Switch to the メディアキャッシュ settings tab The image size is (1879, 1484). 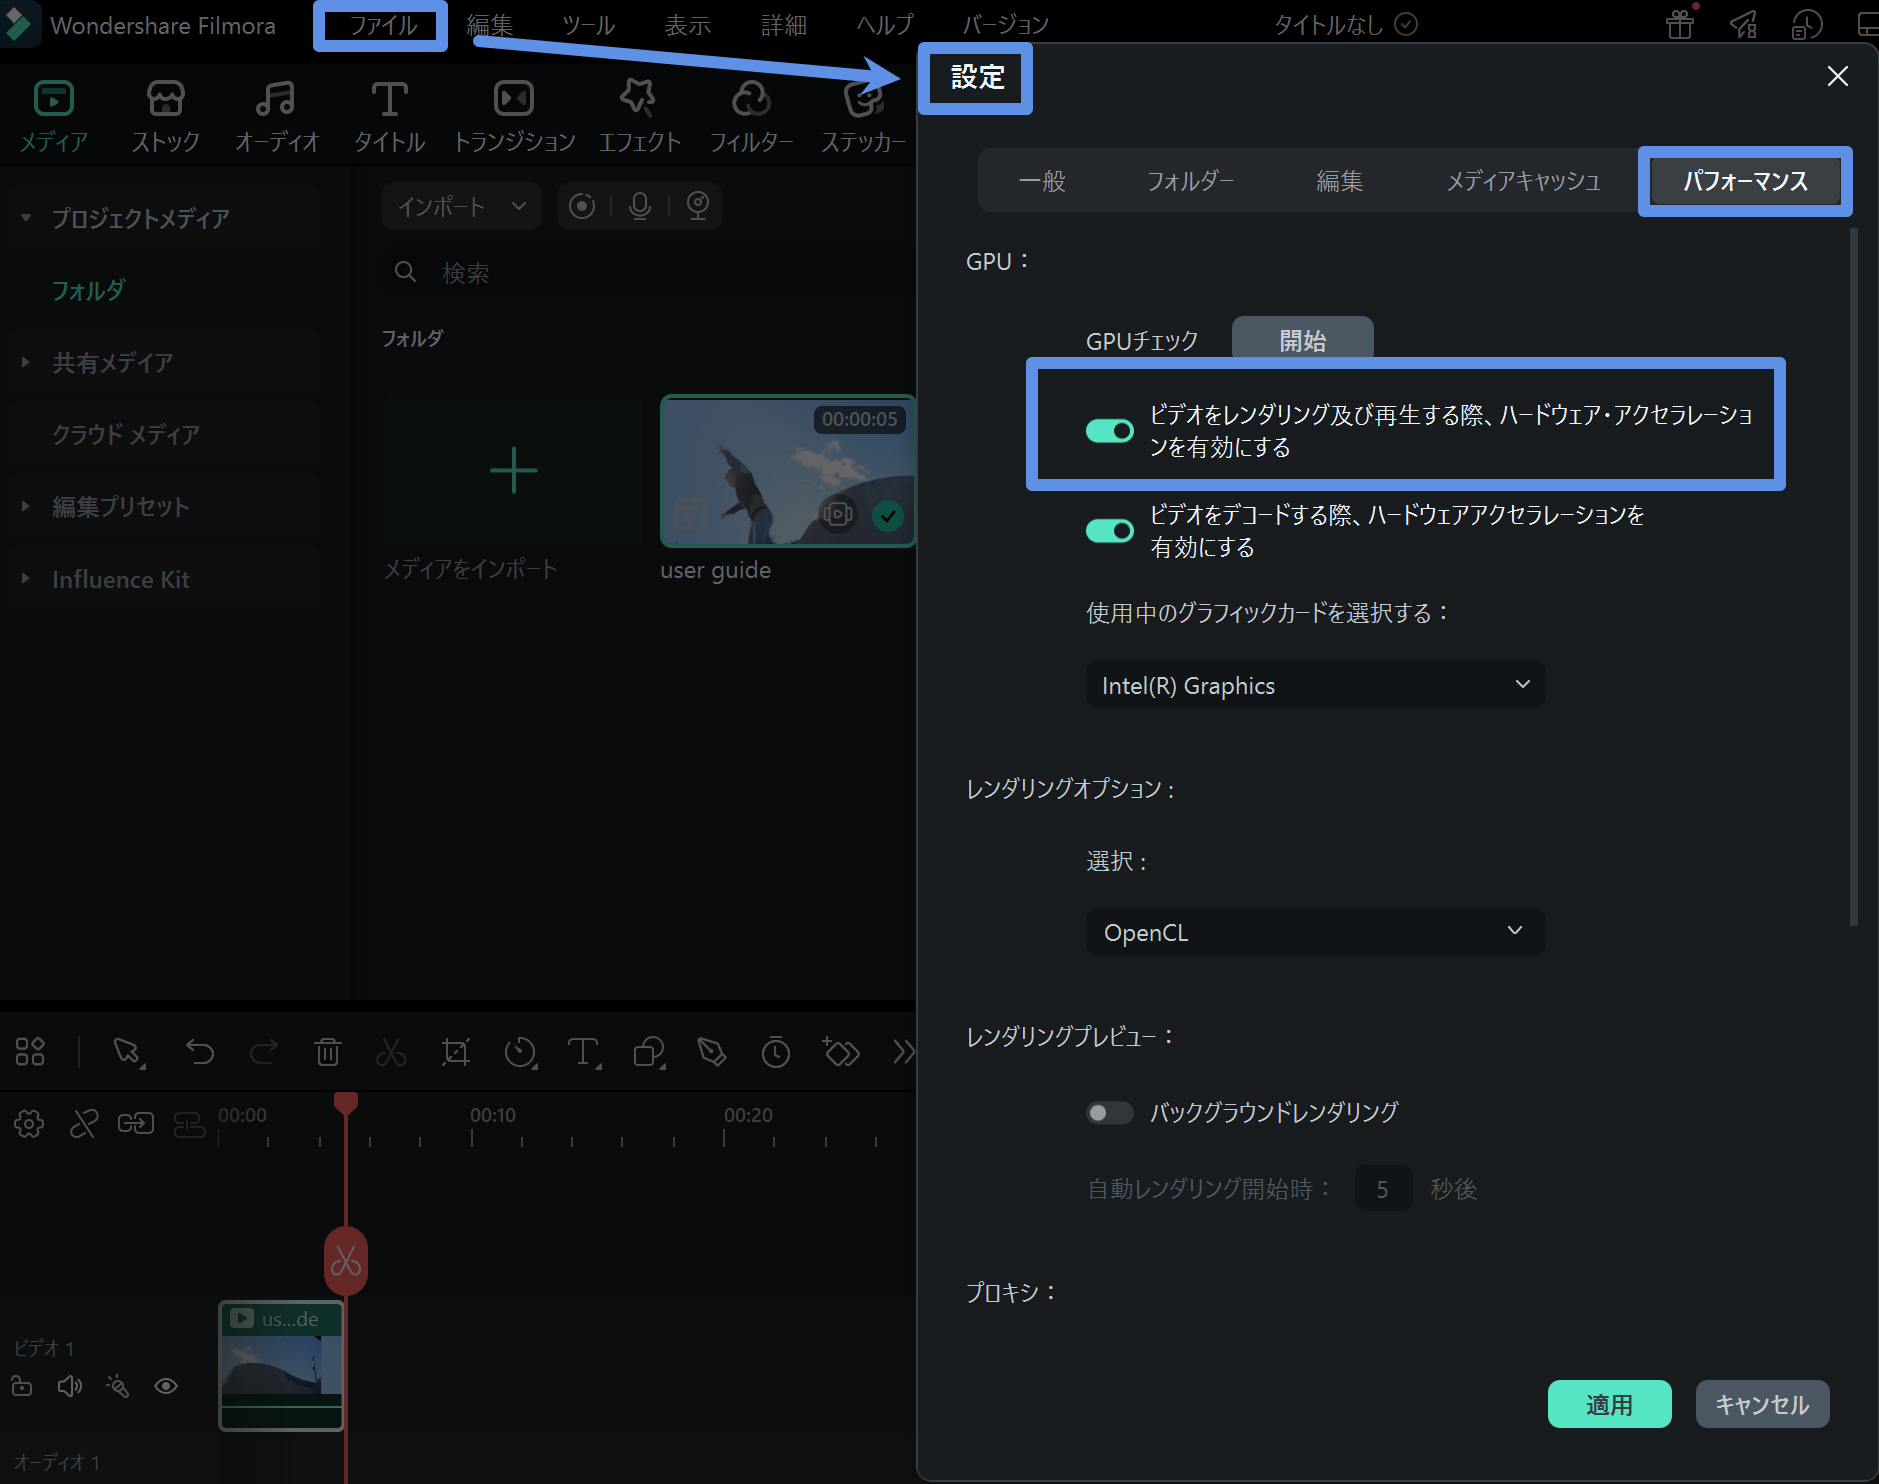coord(1523,181)
